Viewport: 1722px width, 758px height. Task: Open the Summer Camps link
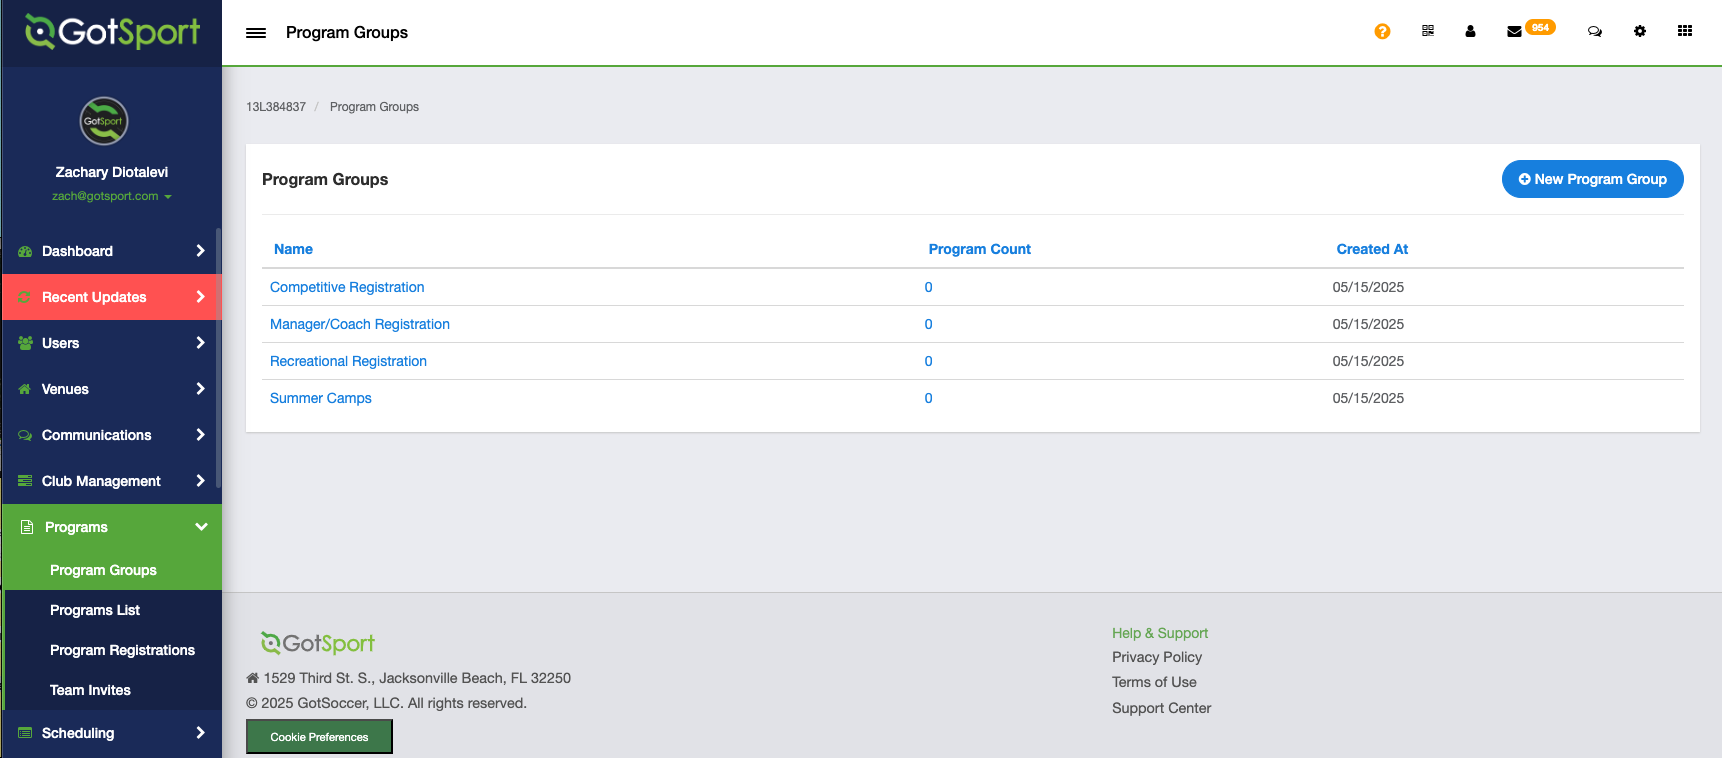[x=321, y=398]
